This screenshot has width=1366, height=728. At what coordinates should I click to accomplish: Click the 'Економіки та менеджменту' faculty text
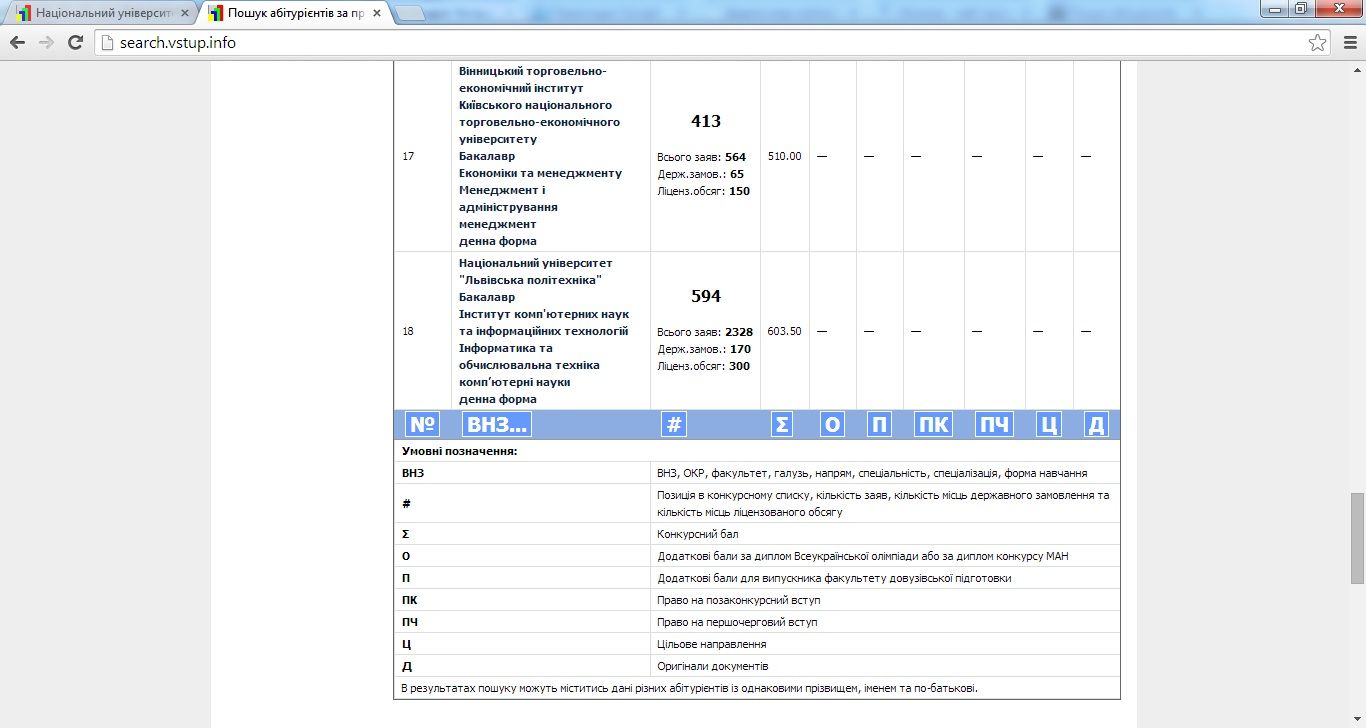click(540, 173)
